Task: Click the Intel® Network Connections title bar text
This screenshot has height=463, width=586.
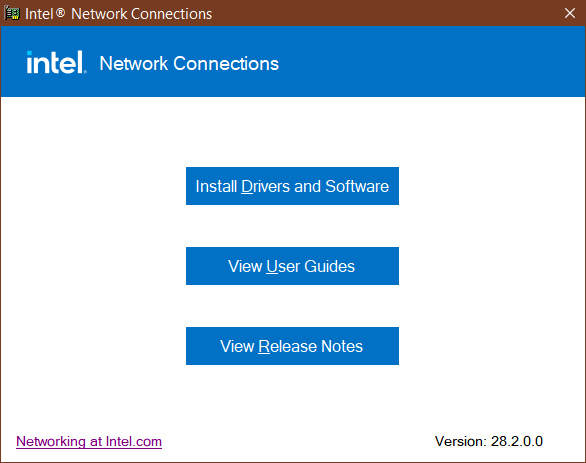Action: coord(118,14)
